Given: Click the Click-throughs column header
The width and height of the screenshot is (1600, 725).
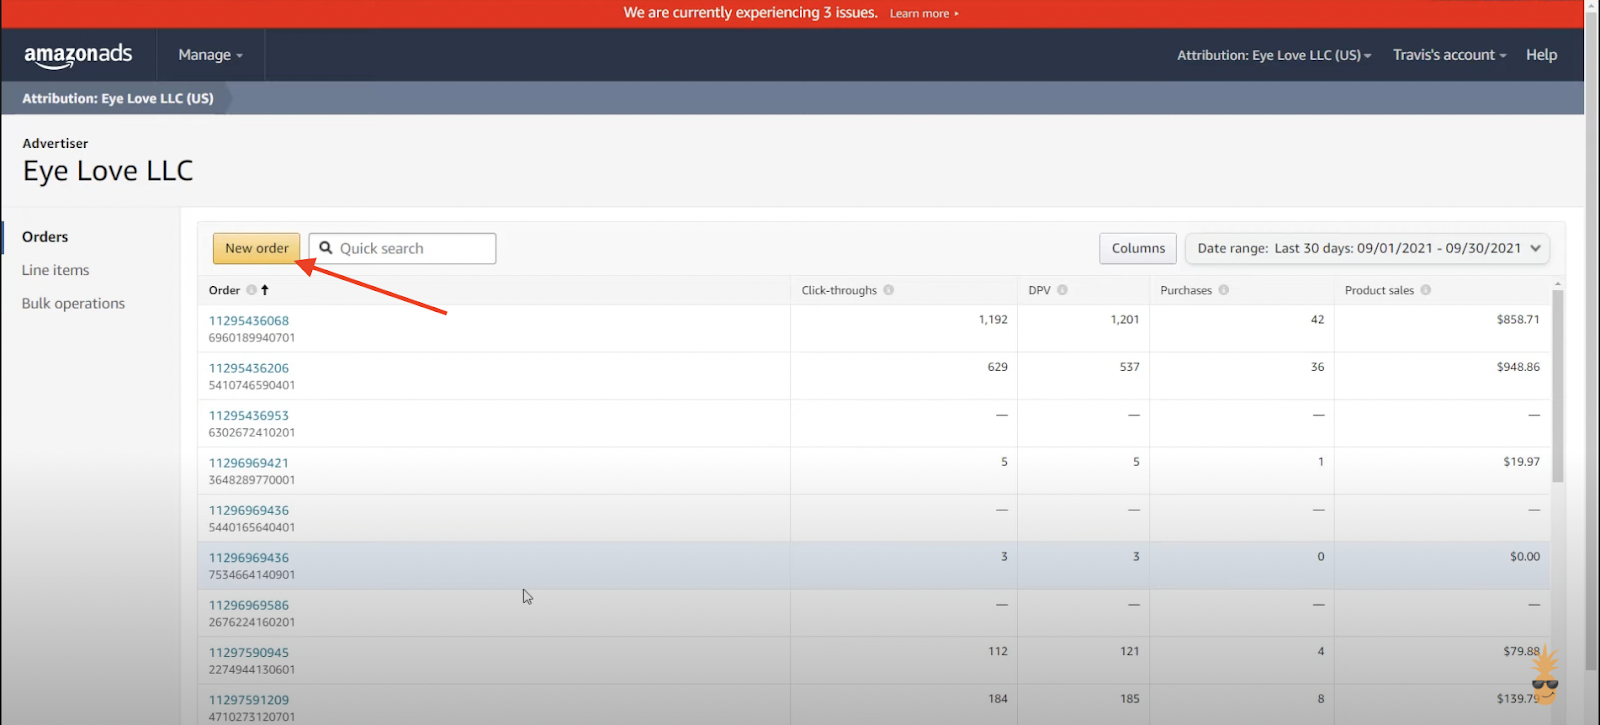Looking at the screenshot, I should pos(839,290).
